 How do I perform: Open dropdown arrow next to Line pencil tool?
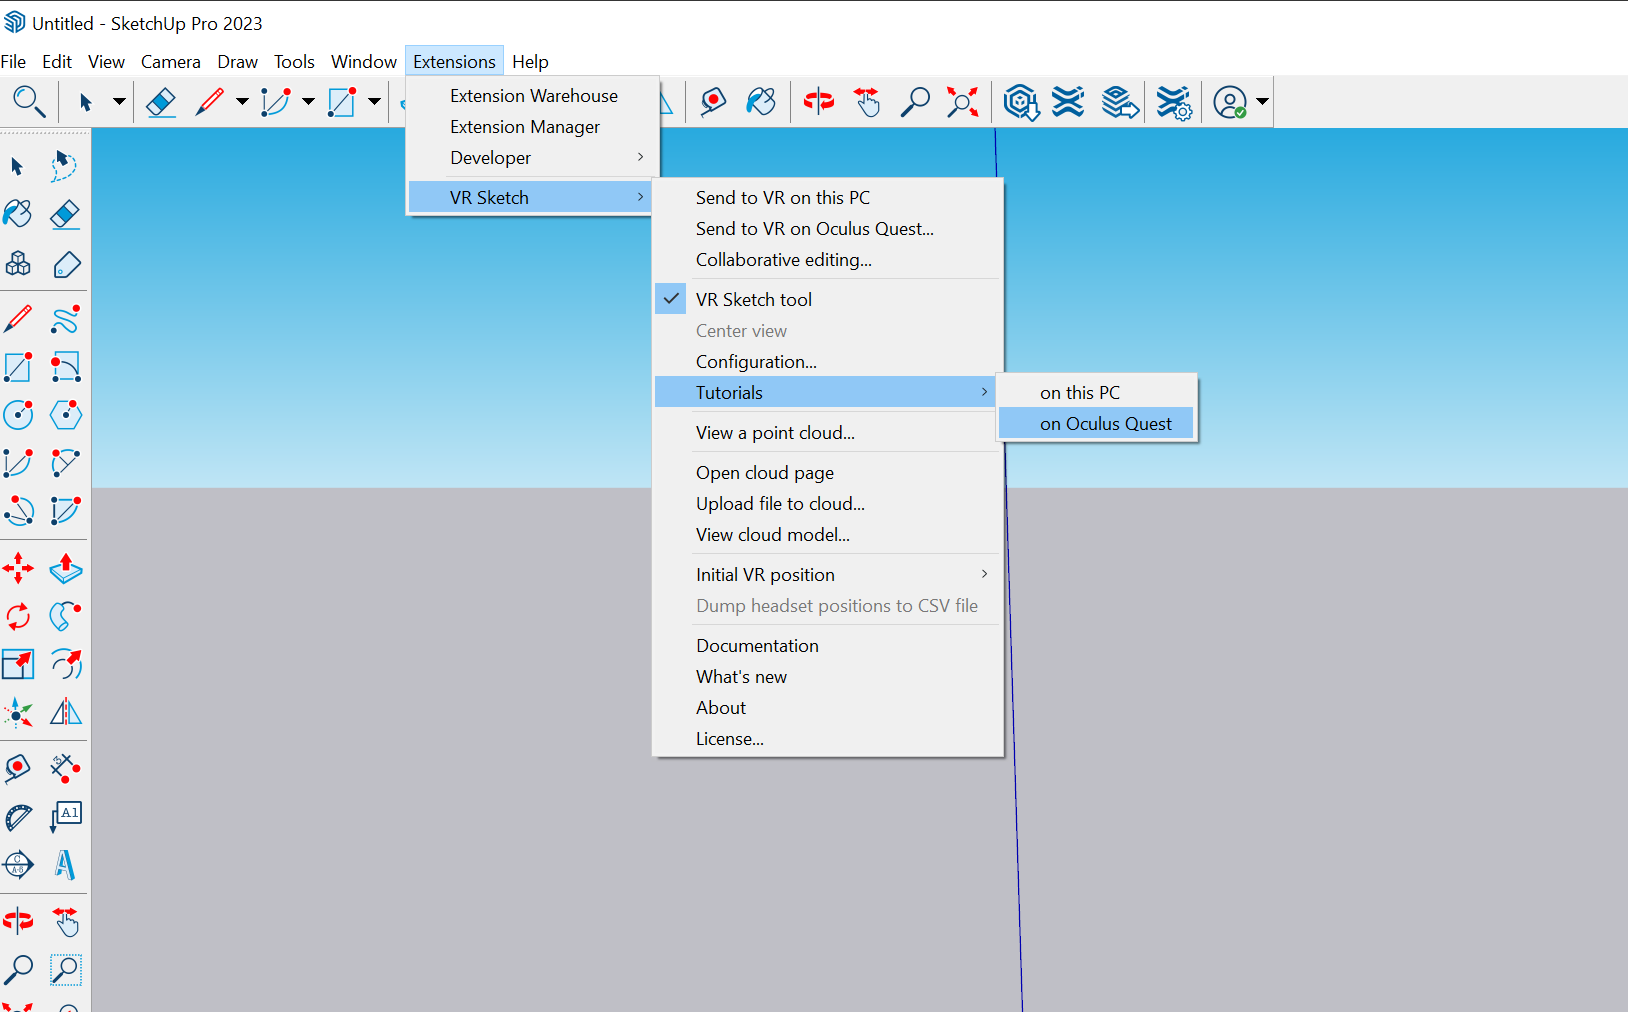click(x=242, y=101)
